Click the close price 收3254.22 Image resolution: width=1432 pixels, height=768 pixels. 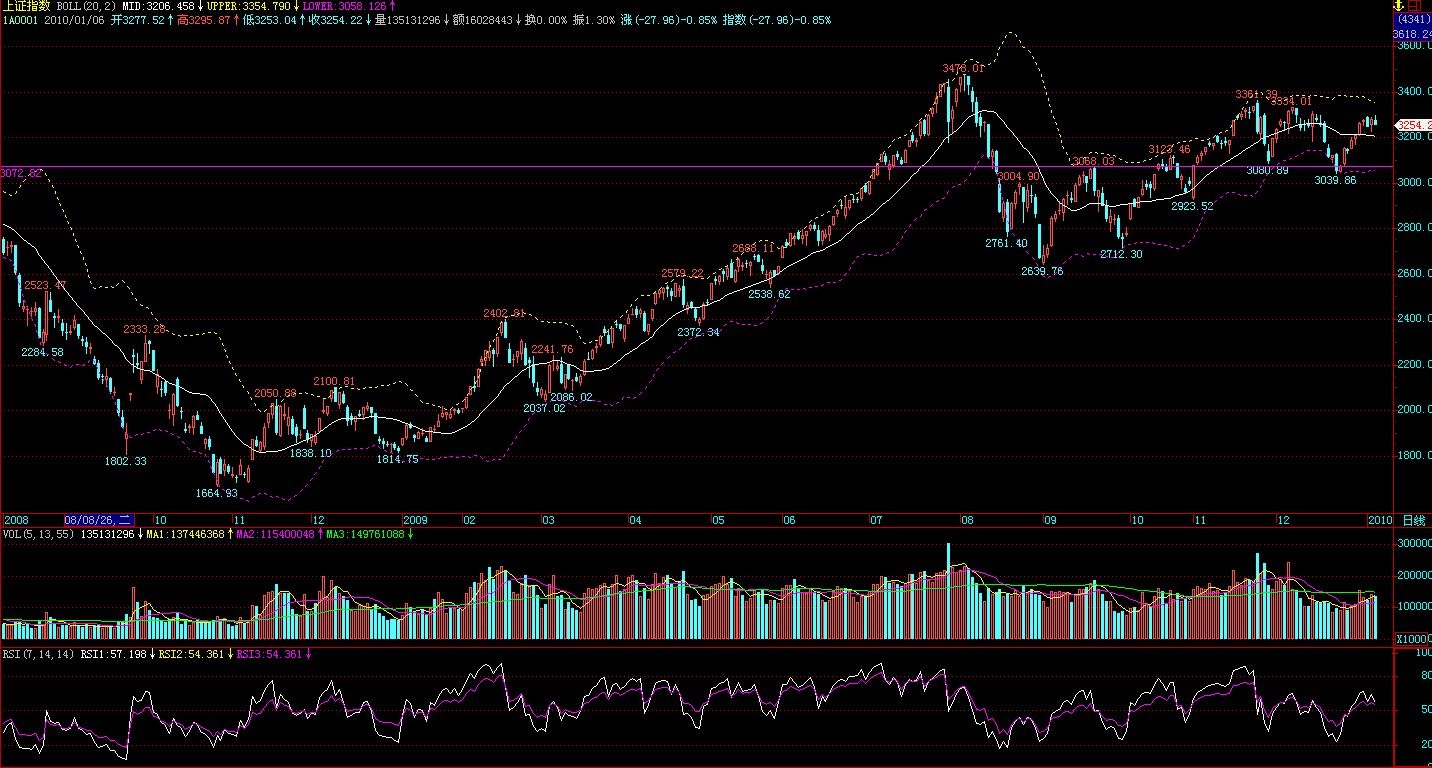click(x=336, y=20)
